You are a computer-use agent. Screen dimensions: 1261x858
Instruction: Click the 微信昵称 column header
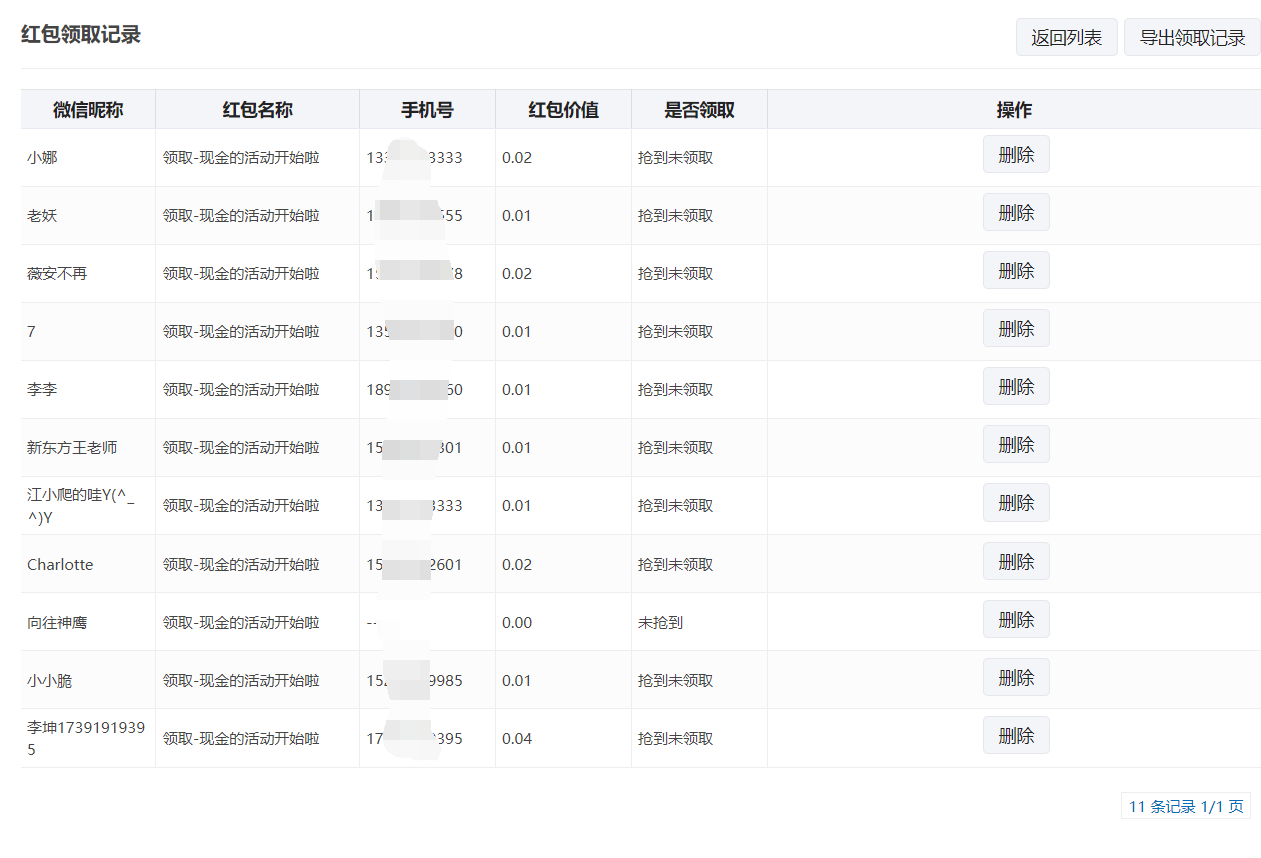click(88, 110)
